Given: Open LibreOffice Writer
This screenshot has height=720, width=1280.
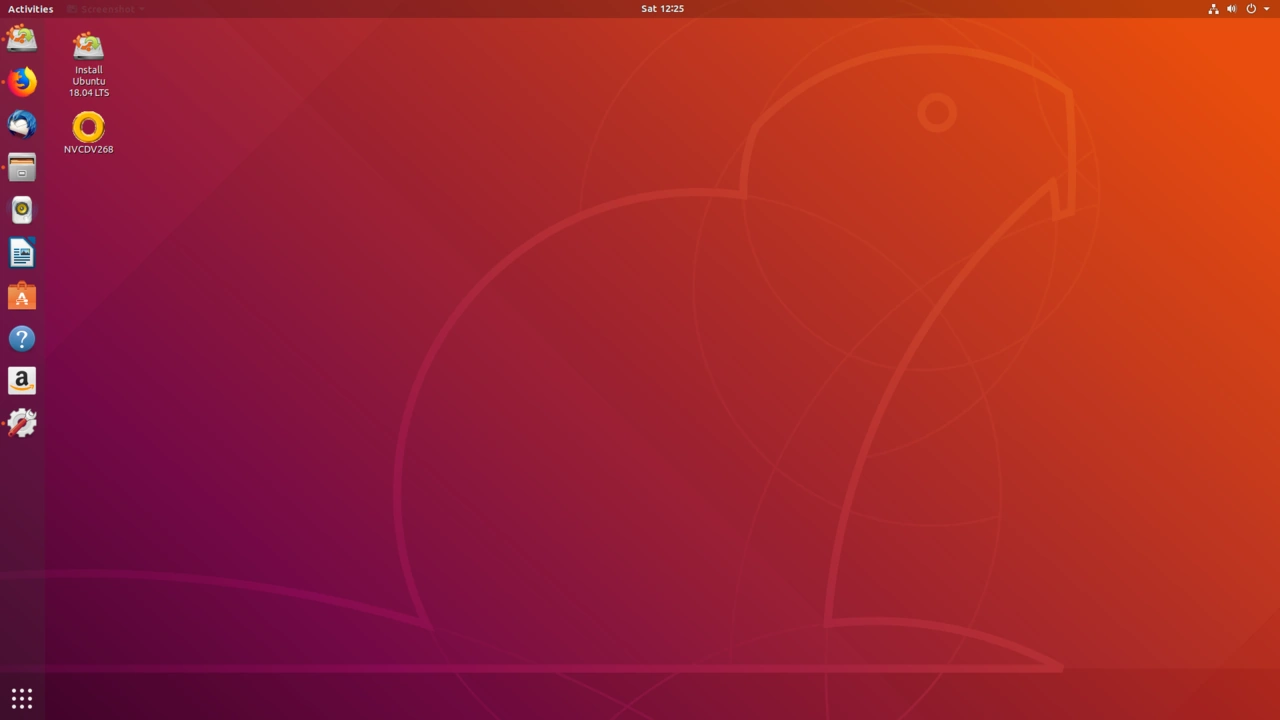Looking at the screenshot, I should pos(22,253).
